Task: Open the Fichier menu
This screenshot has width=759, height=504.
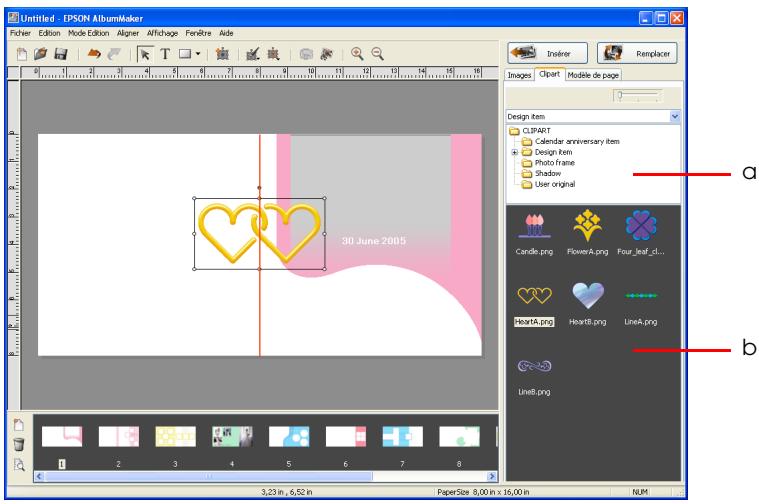Action: click(x=20, y=33)
